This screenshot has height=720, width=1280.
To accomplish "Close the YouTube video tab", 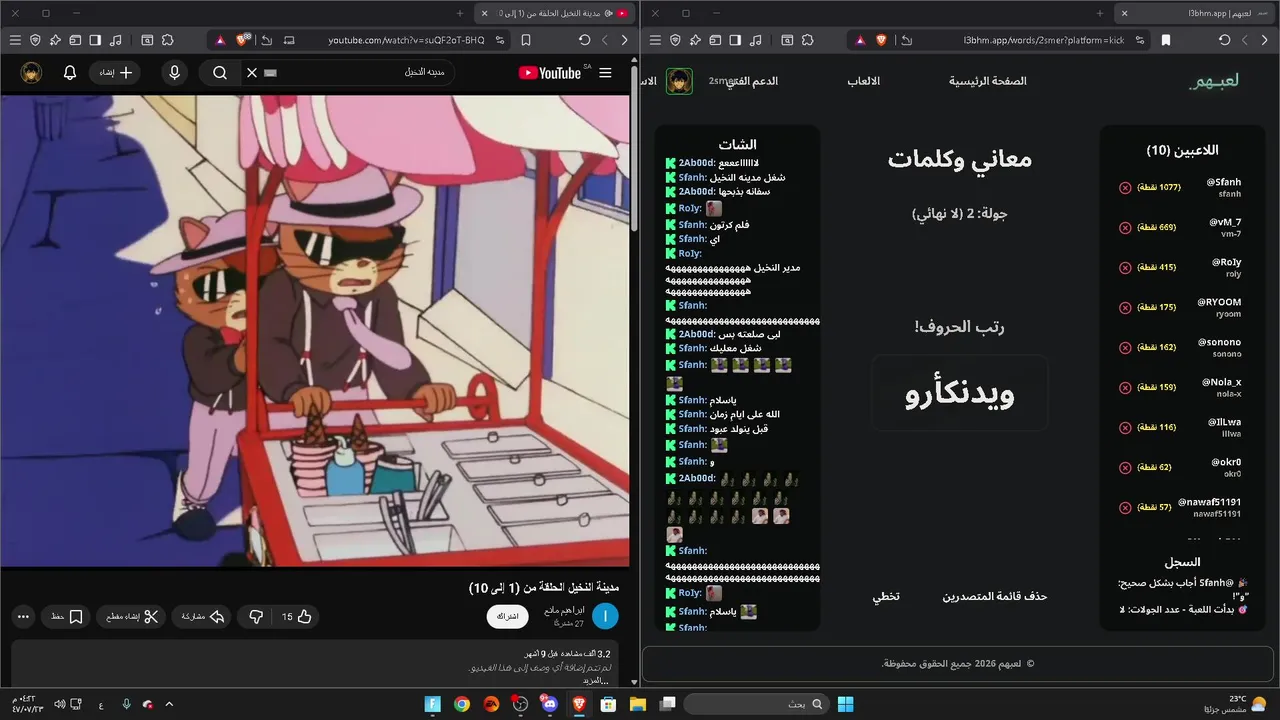I will pyautogui.click(x=485, y=13).
